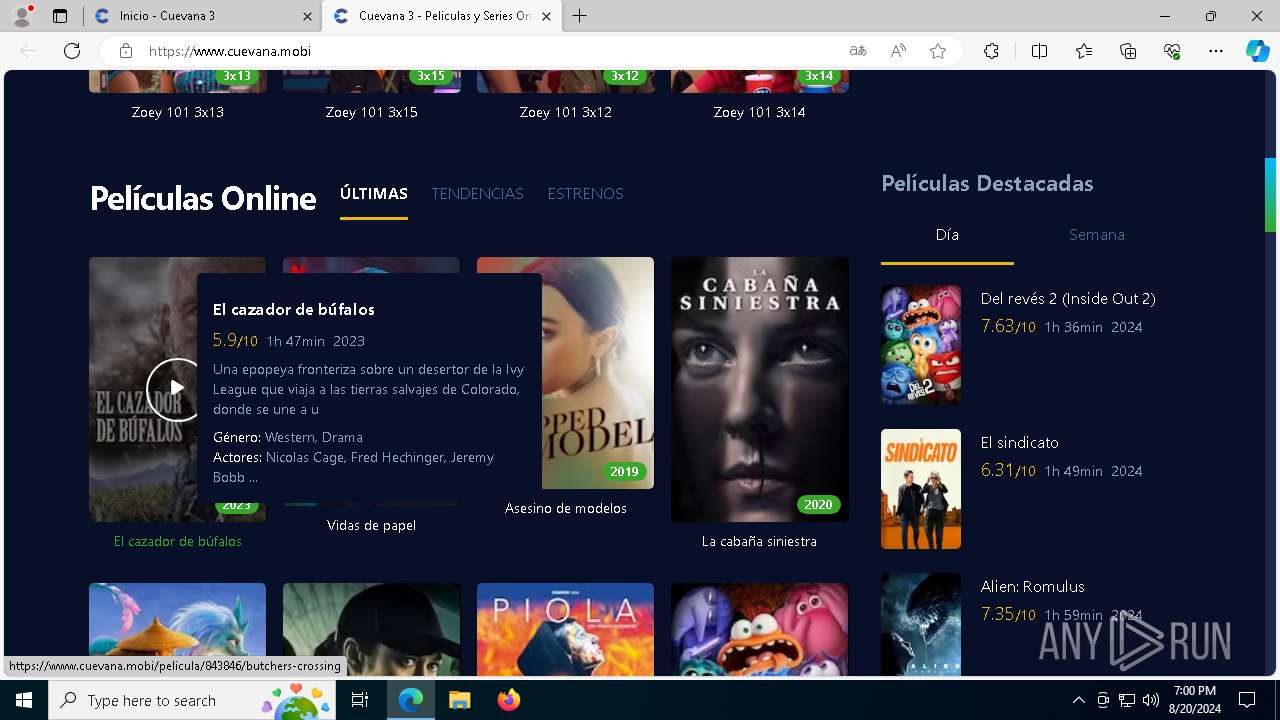
Task: Open the network status icon
Action: [1127, 700]
